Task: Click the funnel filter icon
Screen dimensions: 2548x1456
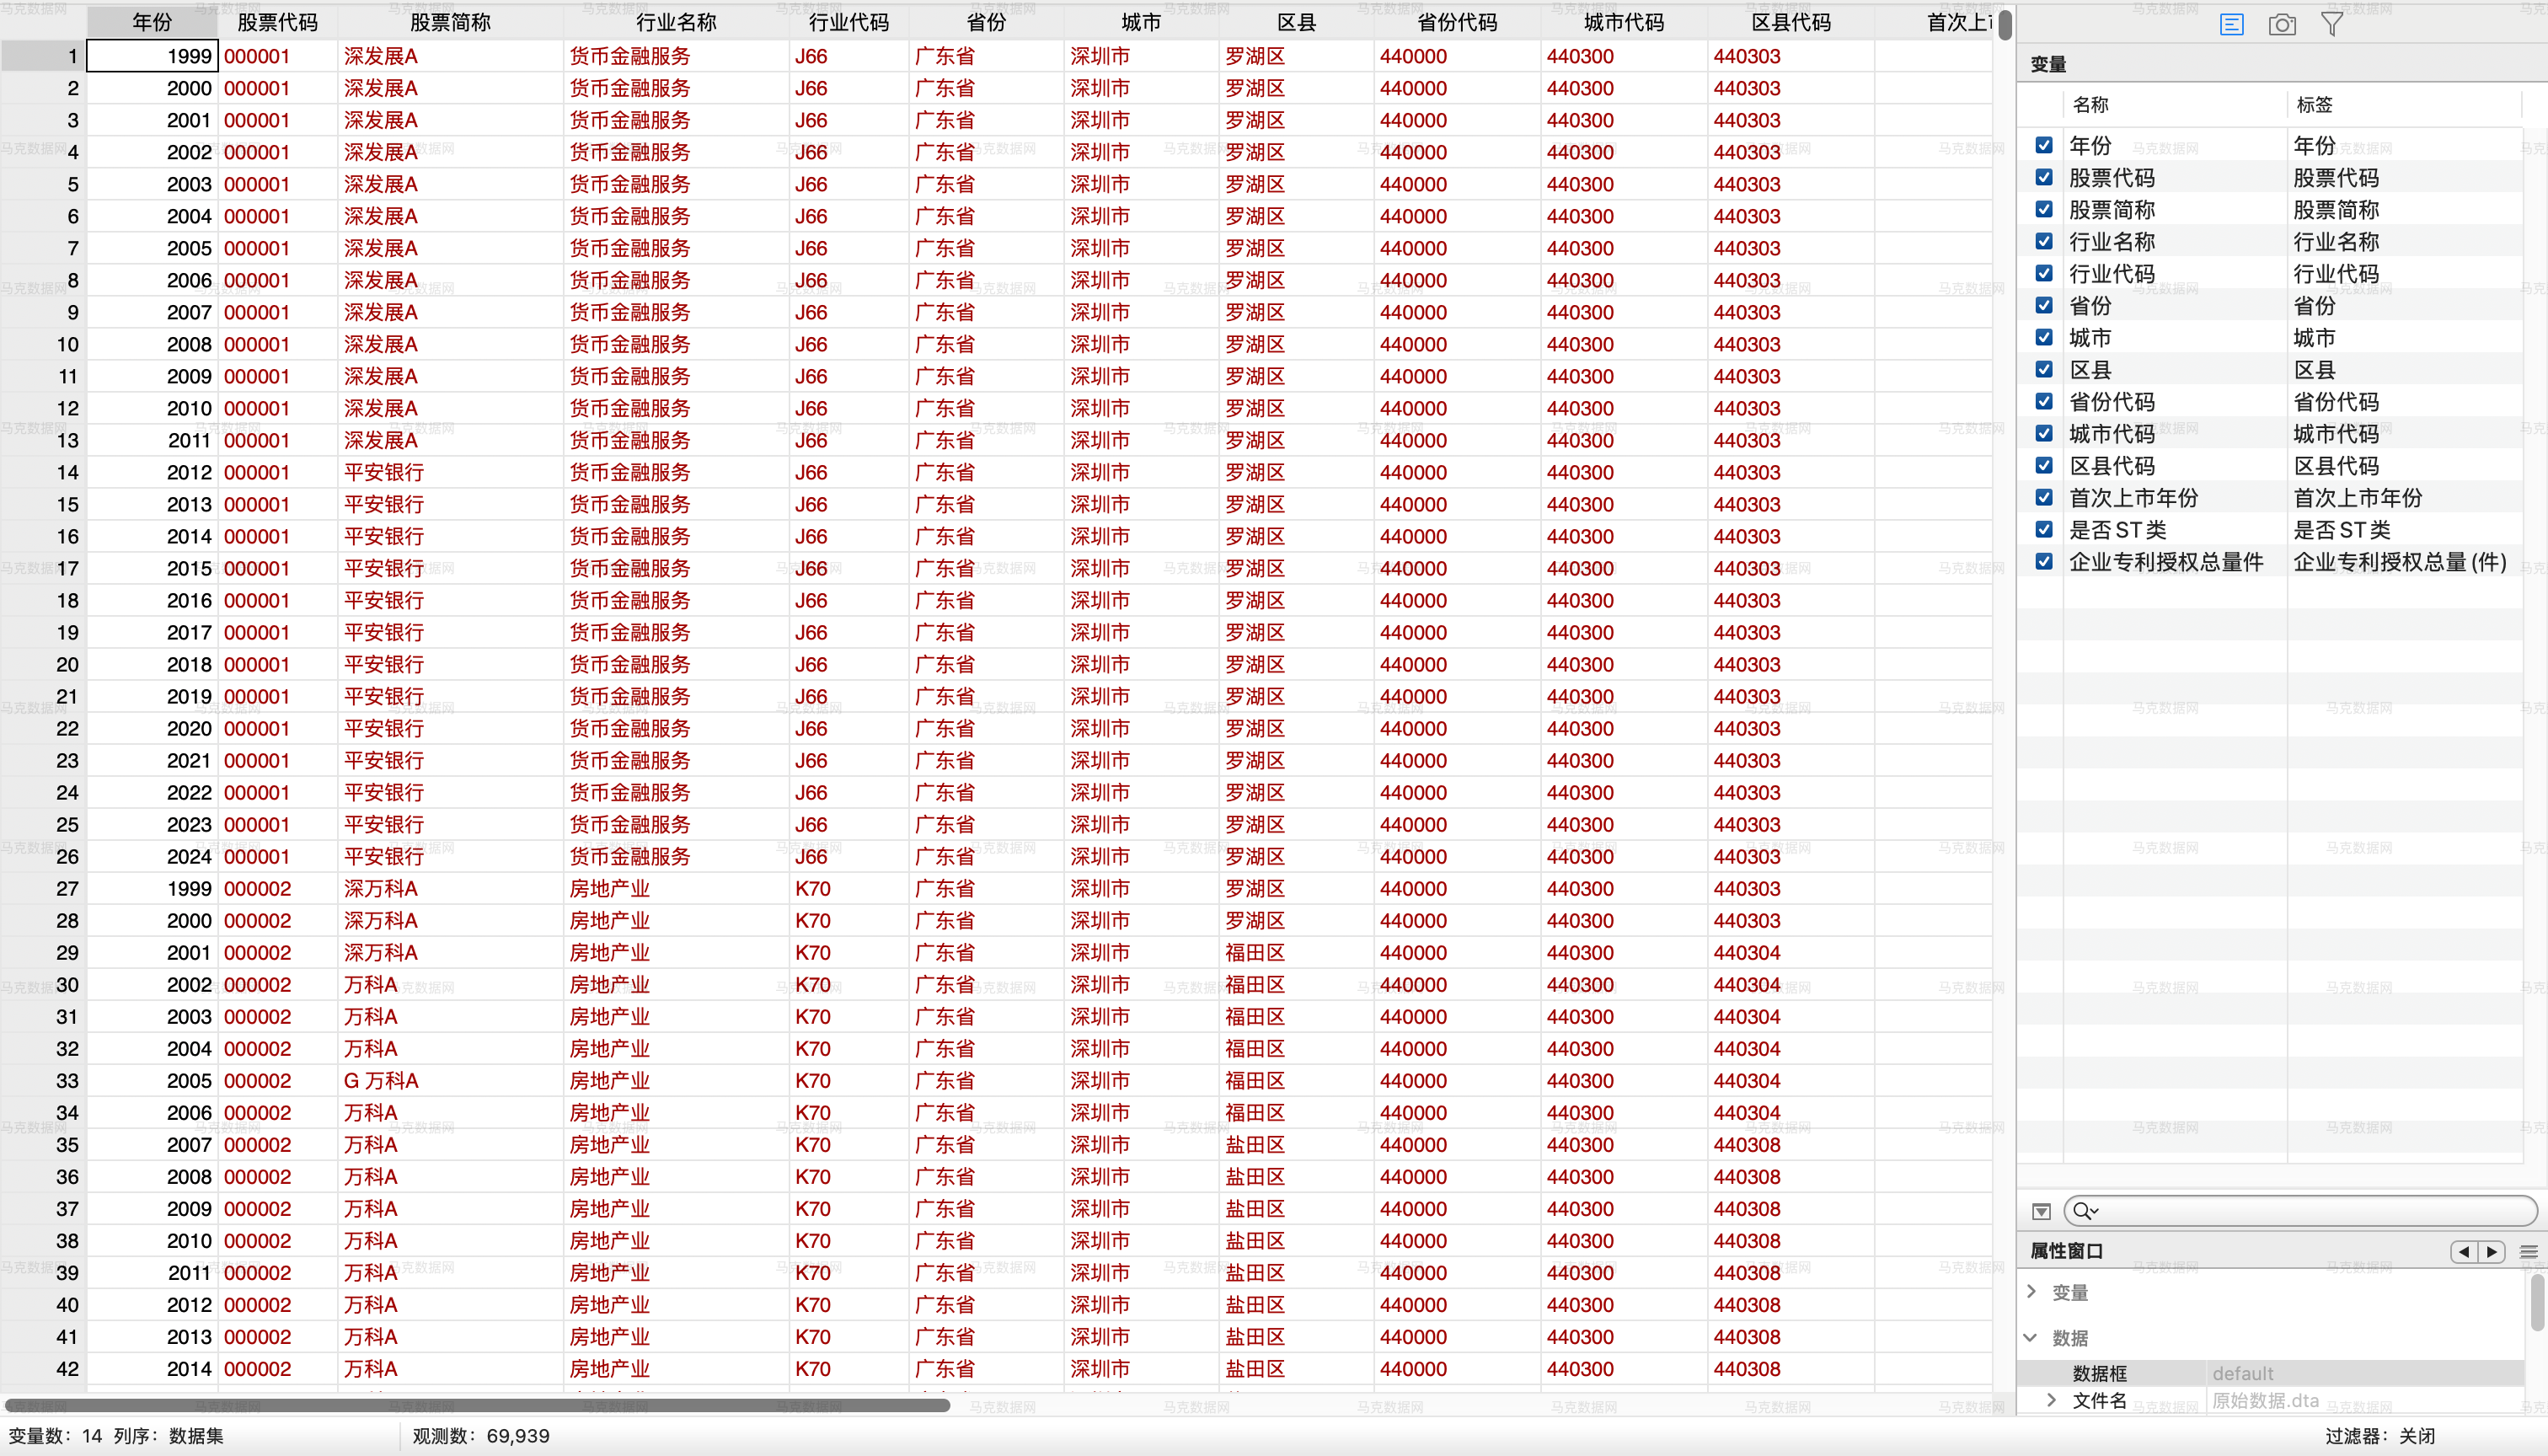Action: [x=2332, y=24]
